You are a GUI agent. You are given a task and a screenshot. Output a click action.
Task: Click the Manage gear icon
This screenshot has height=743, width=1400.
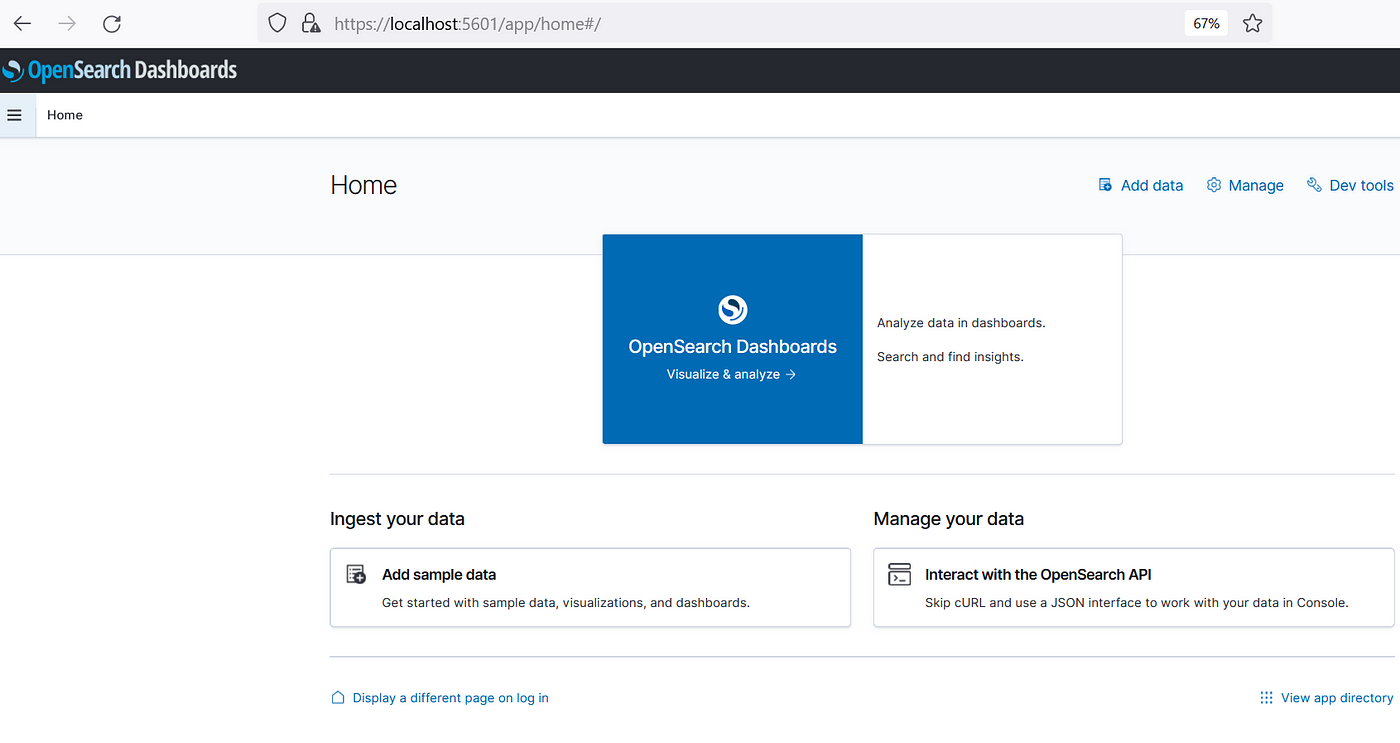[x=1214, y=185]
